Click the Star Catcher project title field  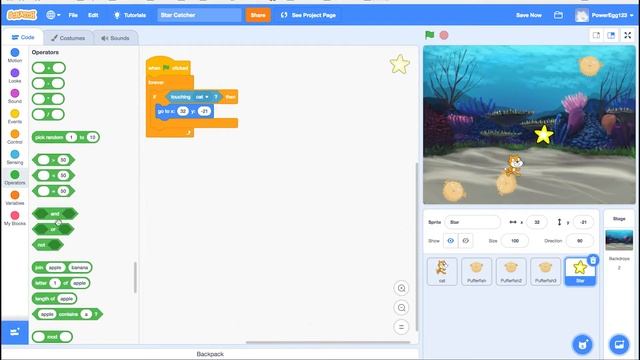(x=199, y=15)
